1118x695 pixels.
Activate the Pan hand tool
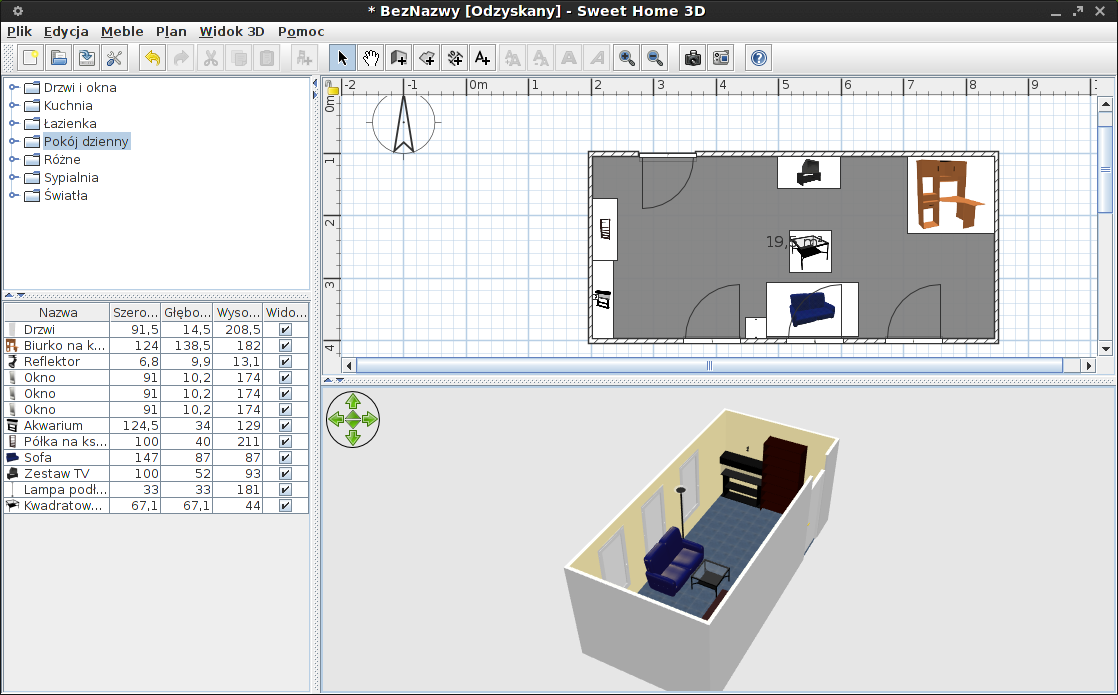click(x=371, y=58)
